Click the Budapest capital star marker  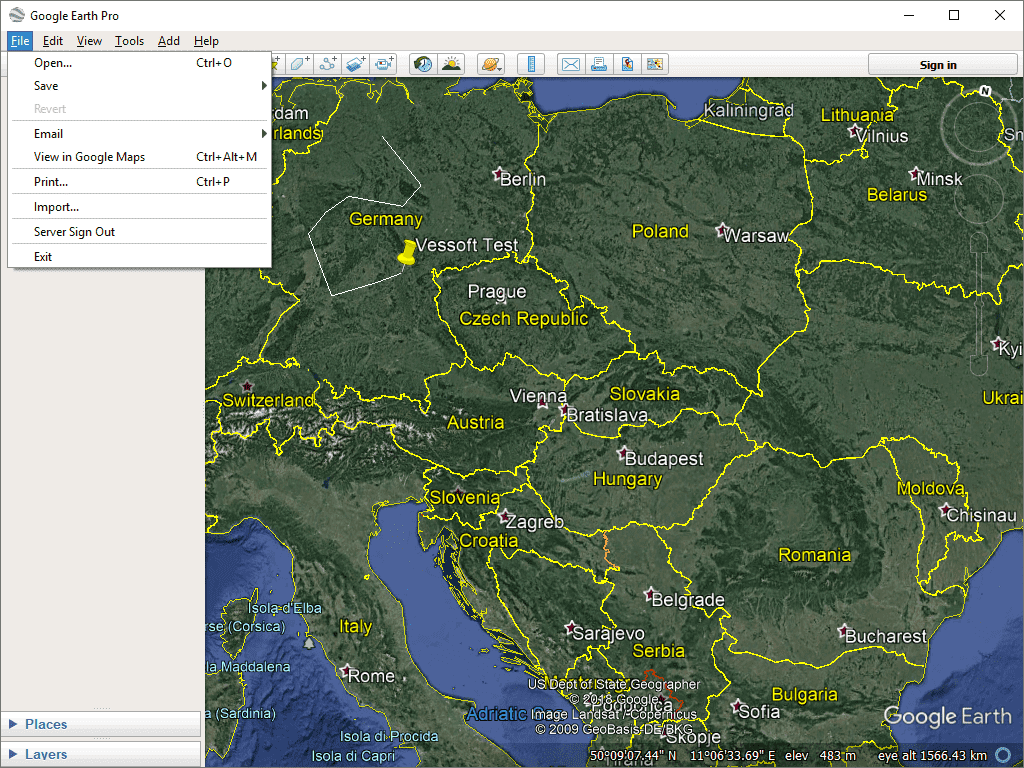click(623, 453)
